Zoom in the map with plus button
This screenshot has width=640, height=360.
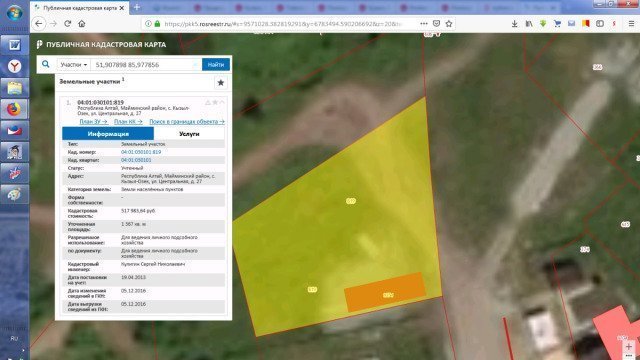[x=629, y=347]
